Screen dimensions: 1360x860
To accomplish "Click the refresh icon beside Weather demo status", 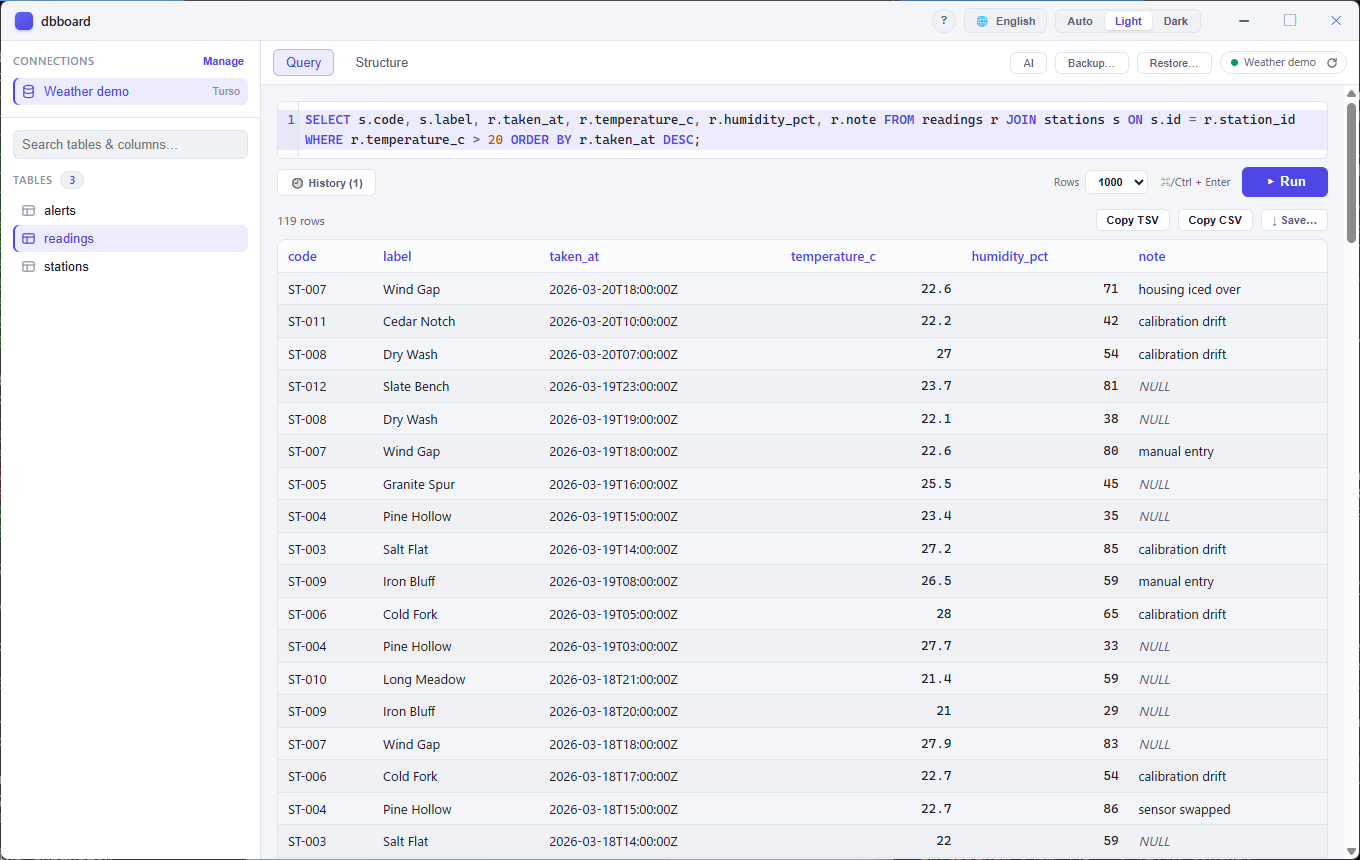I will point(1332,62).
